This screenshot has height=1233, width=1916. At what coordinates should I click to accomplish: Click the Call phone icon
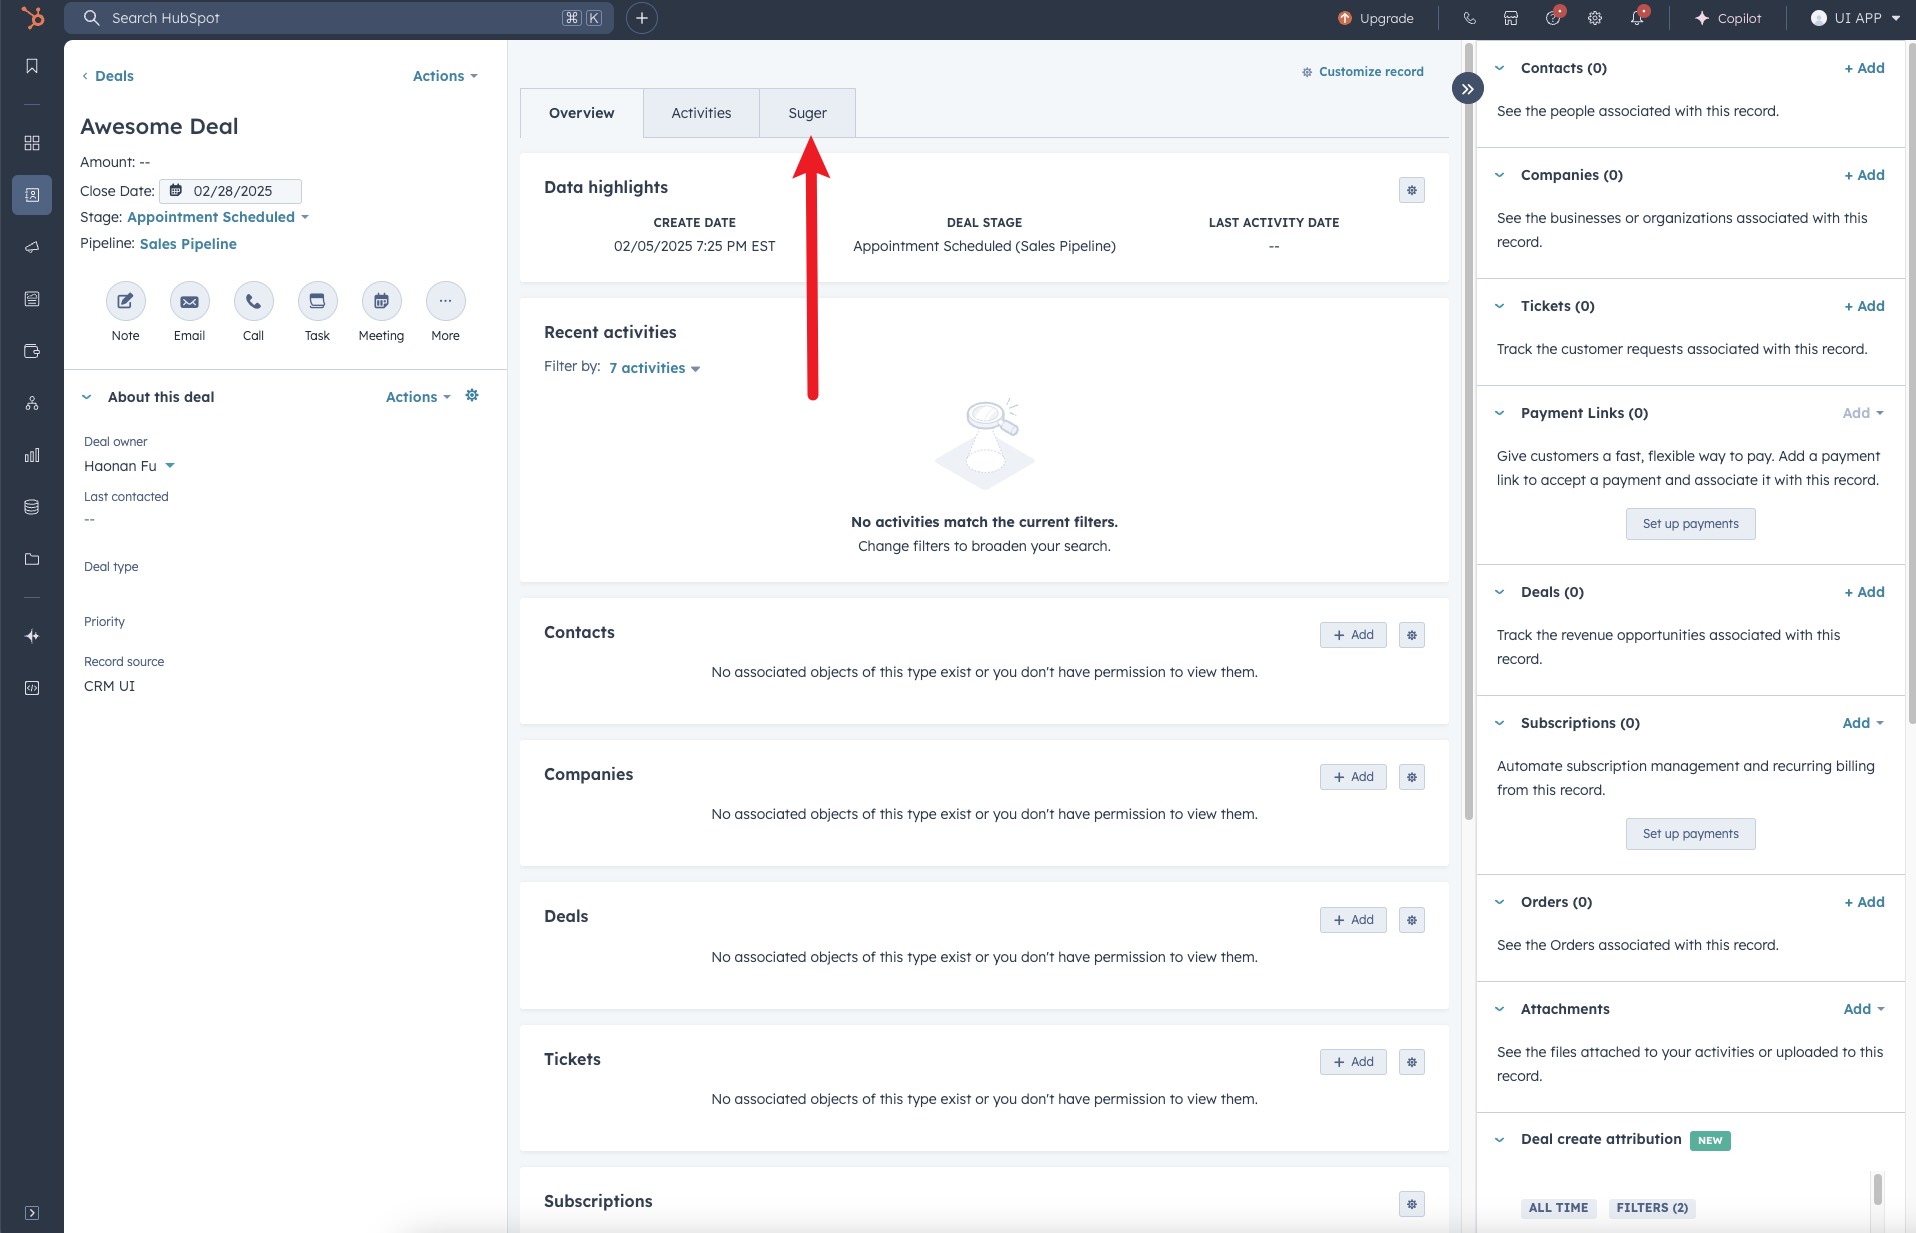[253, 301]
